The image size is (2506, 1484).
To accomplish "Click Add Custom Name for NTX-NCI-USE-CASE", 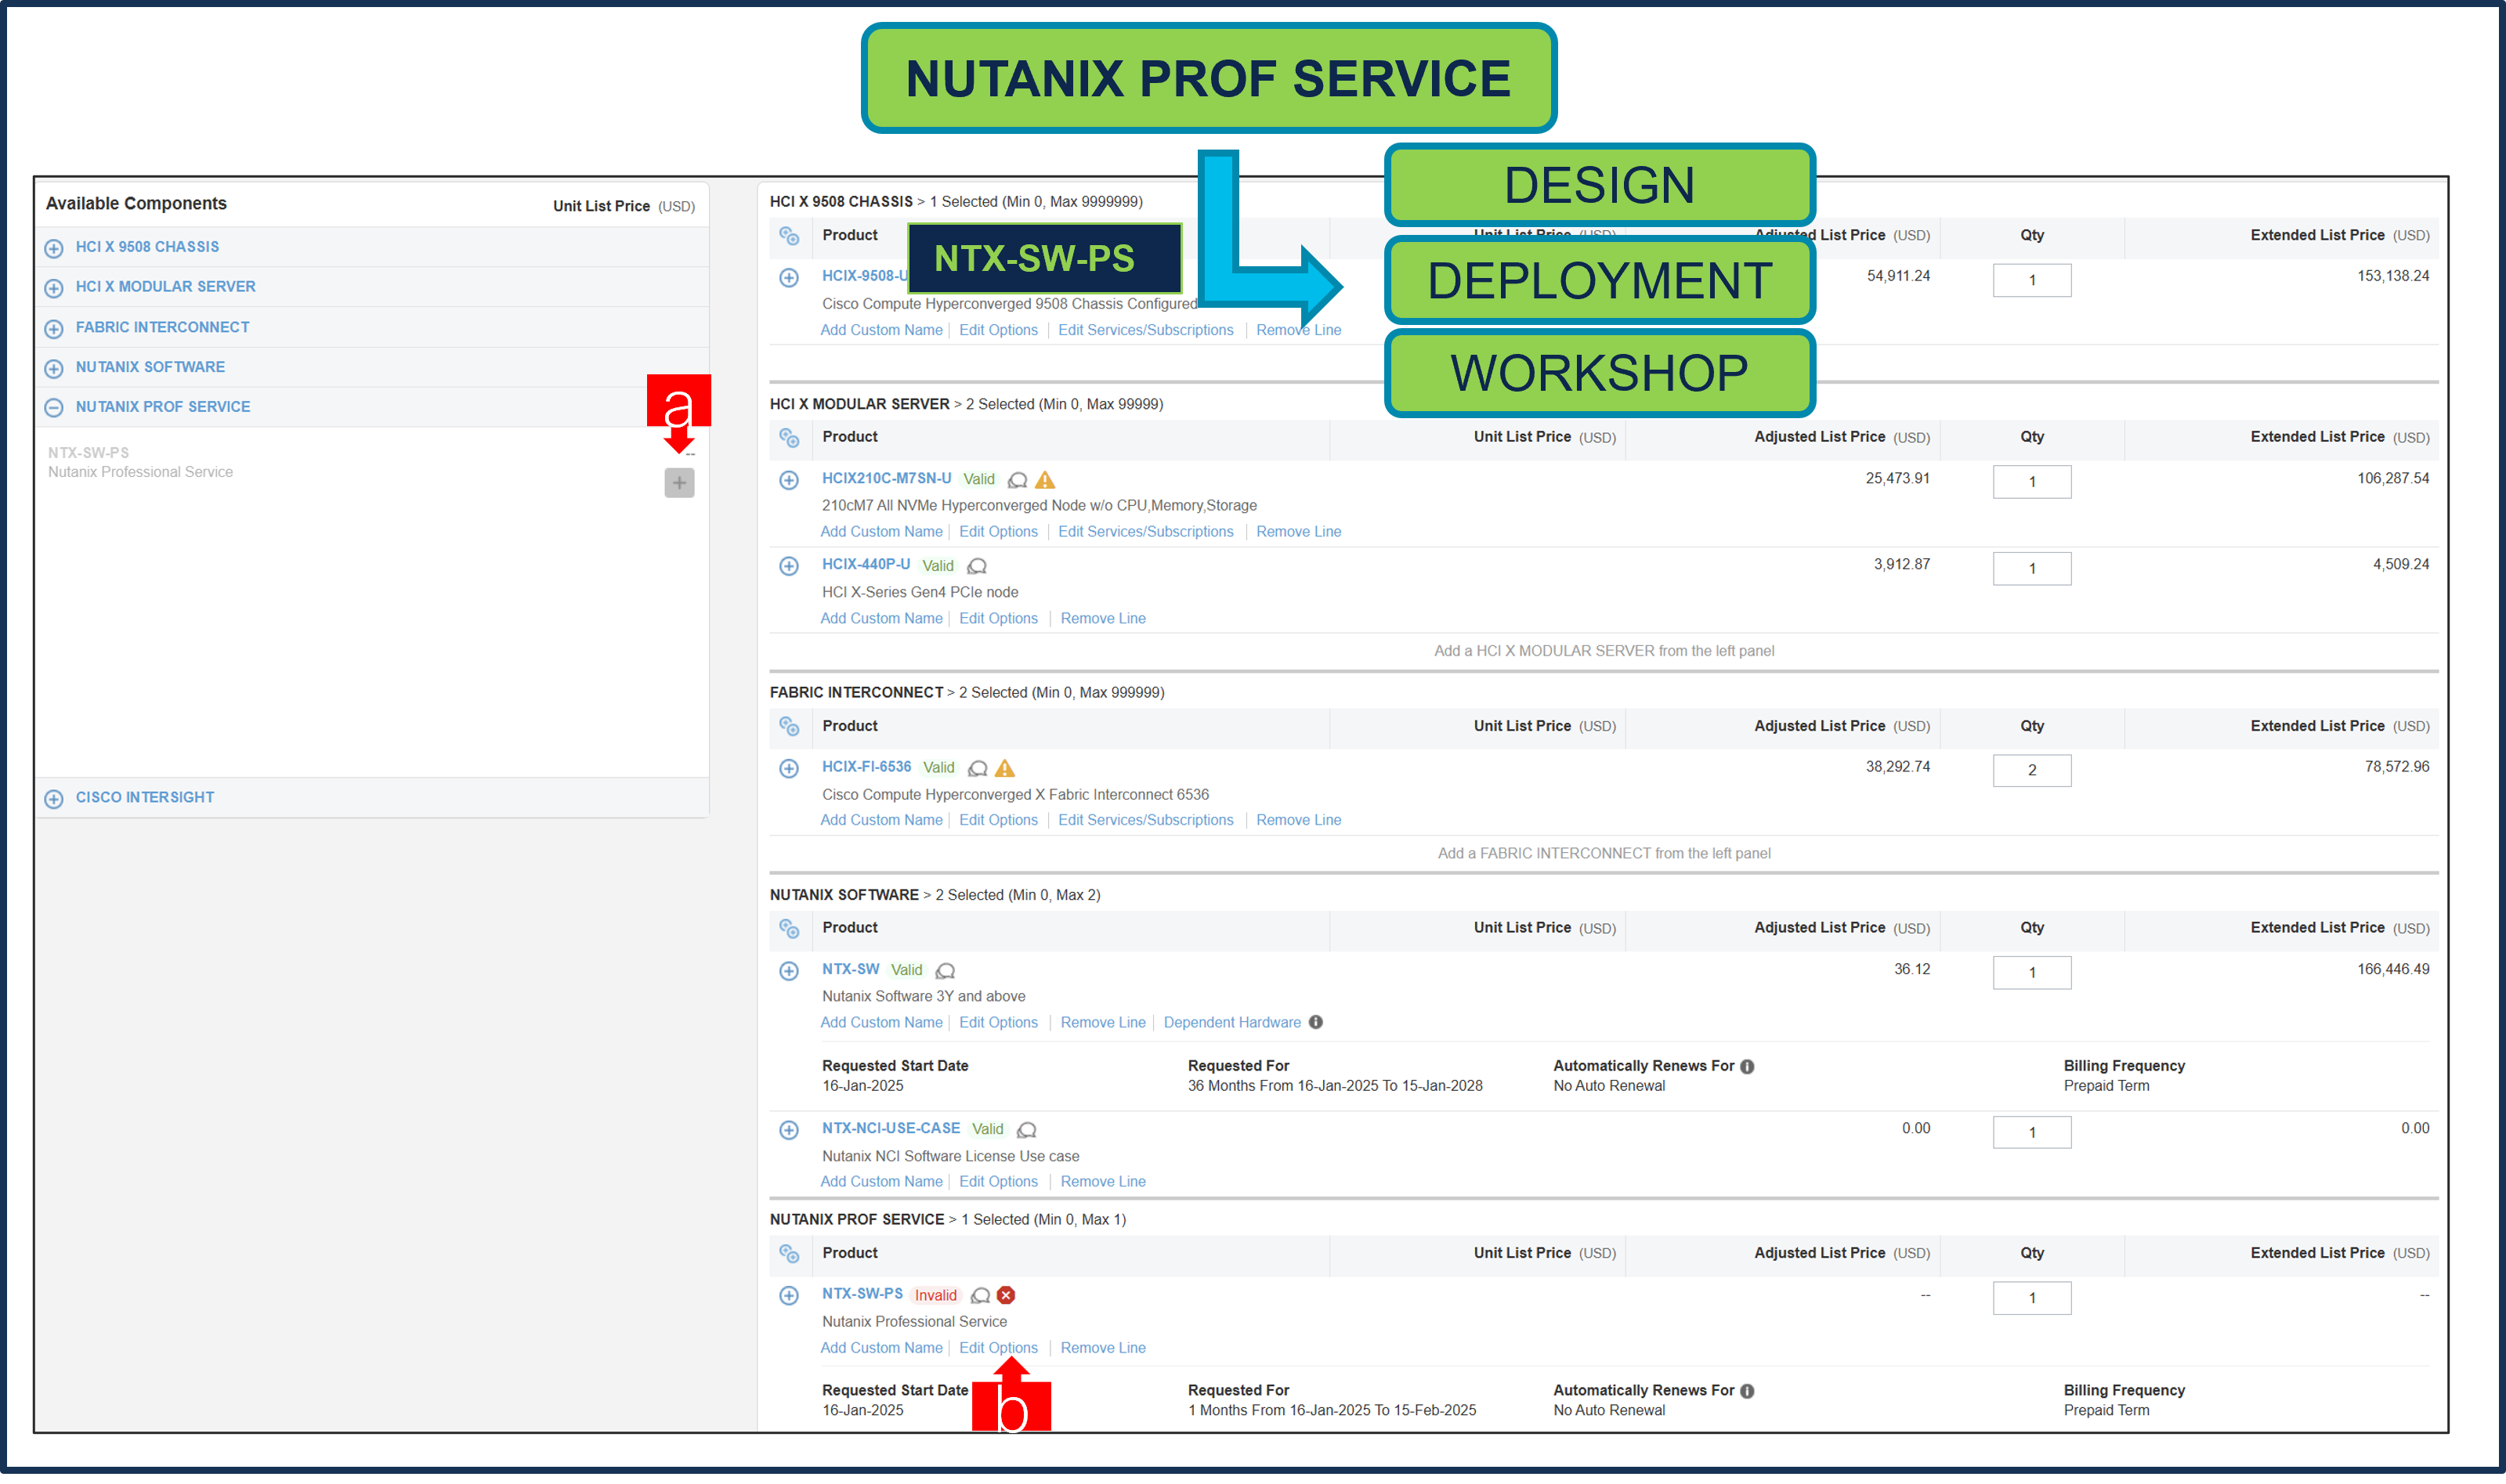I will [881, 1181].
